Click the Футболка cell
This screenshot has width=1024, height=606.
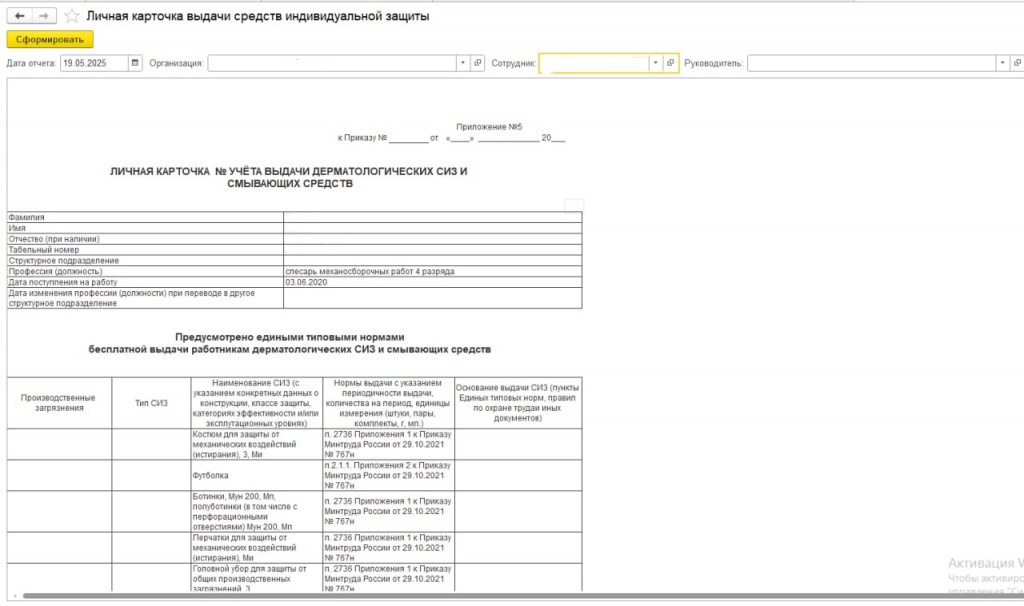(x=257, y=475)
